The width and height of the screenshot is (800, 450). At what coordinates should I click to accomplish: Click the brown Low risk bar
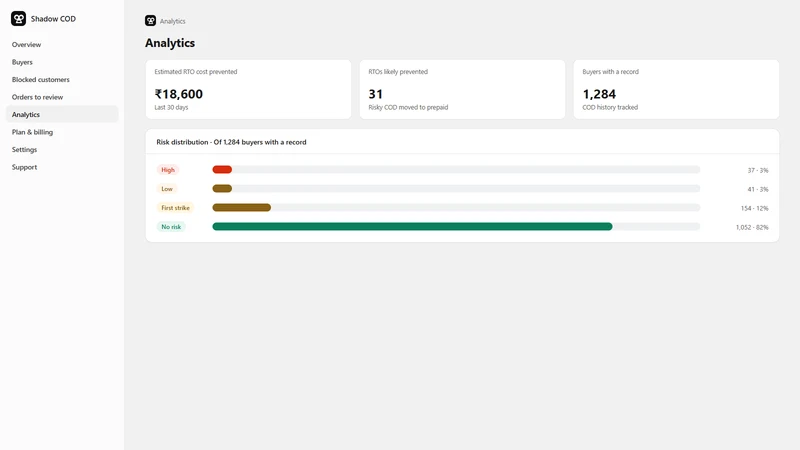[x=222, y=189]
